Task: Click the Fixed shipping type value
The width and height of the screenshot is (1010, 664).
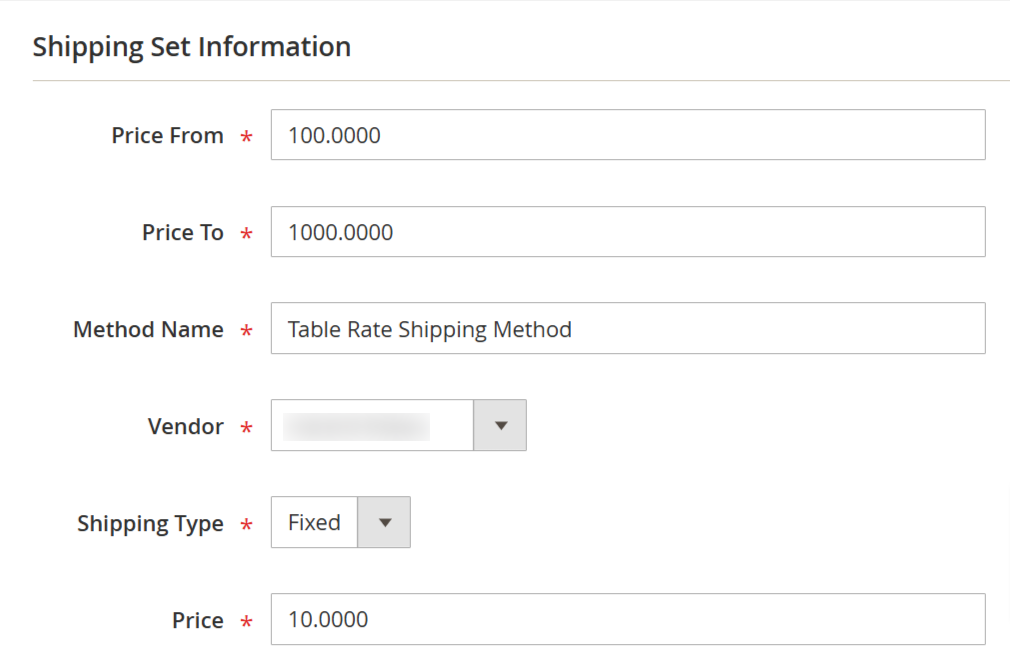Action: 314,523
